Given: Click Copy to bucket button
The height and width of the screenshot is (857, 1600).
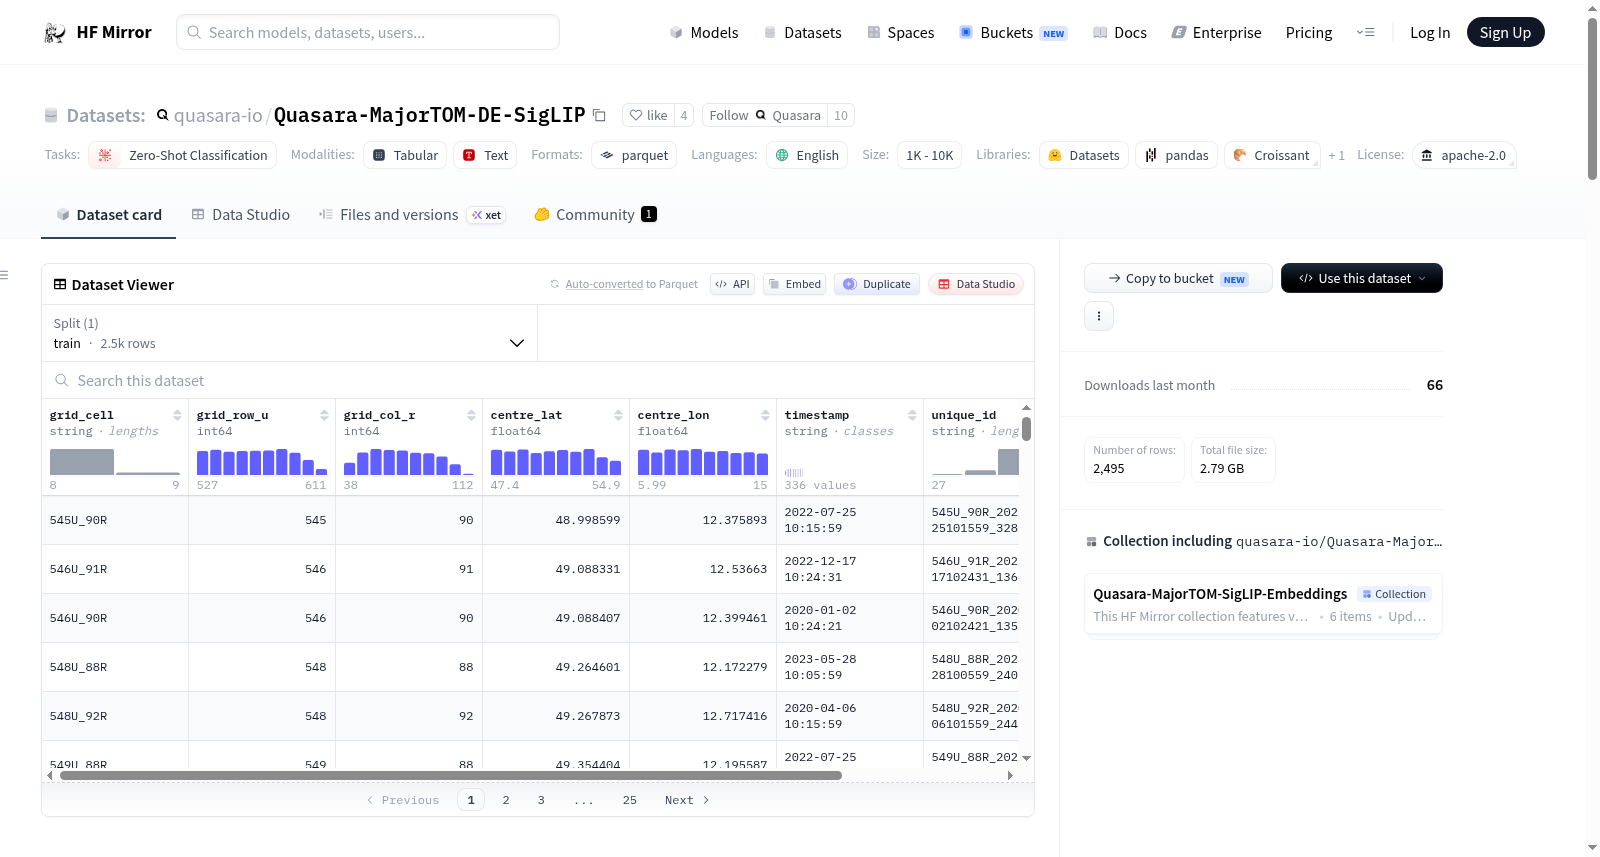Looking at the screenshot, I should 1178,278.
